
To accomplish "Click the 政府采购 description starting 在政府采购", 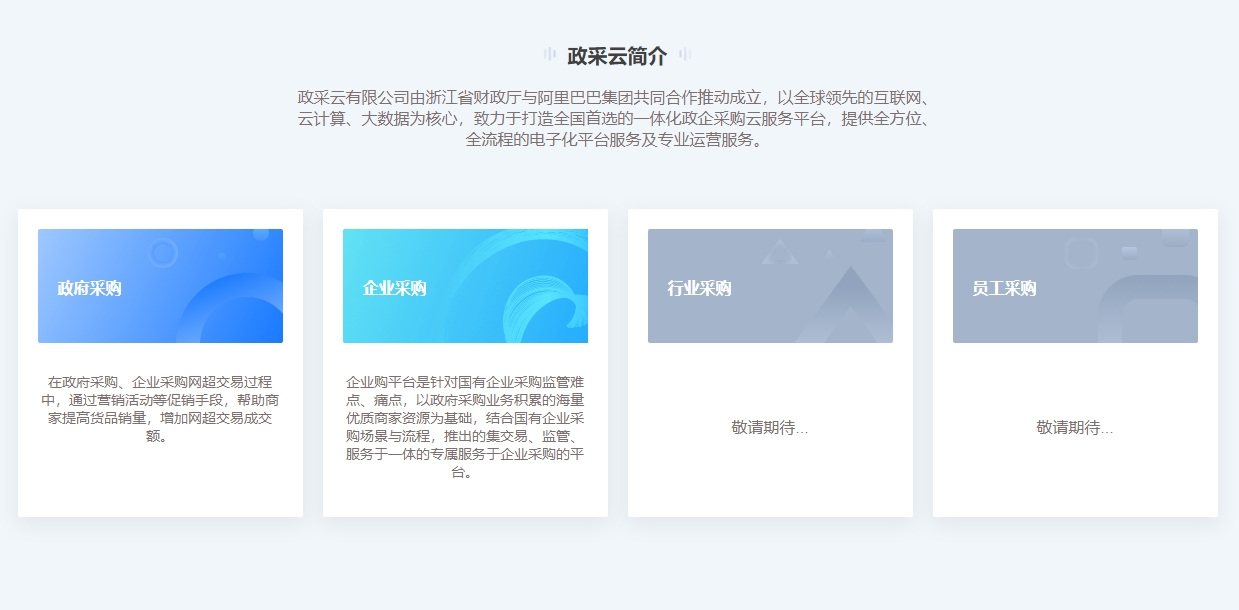I will coord(160,409).
